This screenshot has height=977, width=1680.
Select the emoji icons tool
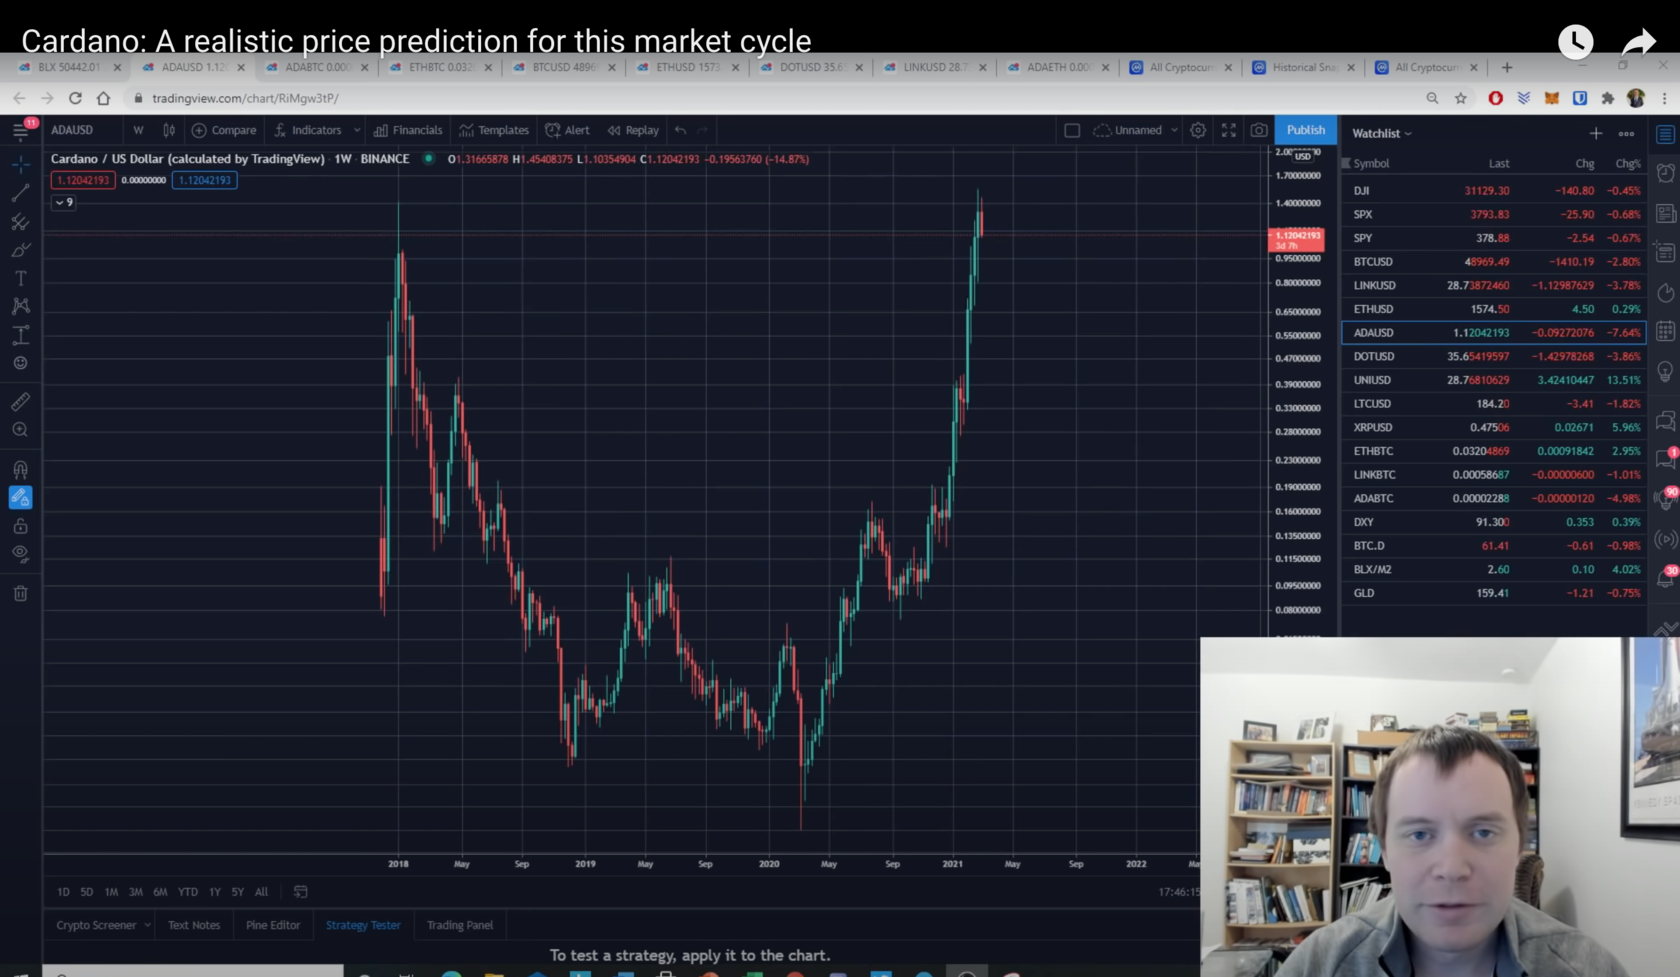(20, 363)
